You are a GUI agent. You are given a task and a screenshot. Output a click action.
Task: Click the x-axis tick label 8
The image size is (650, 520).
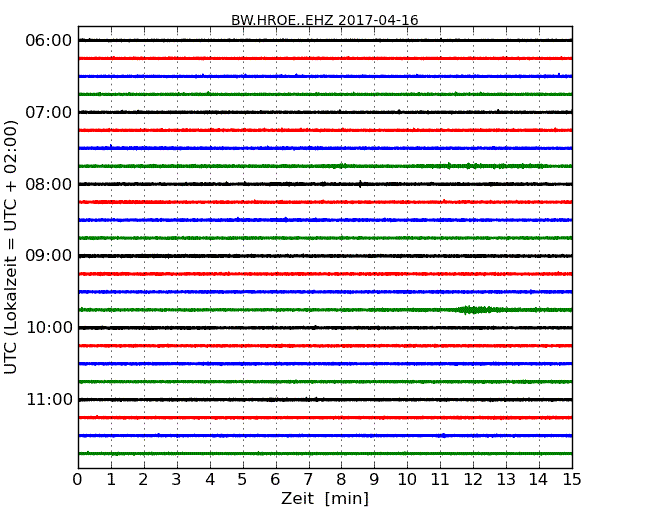click(x=341, y=480)
